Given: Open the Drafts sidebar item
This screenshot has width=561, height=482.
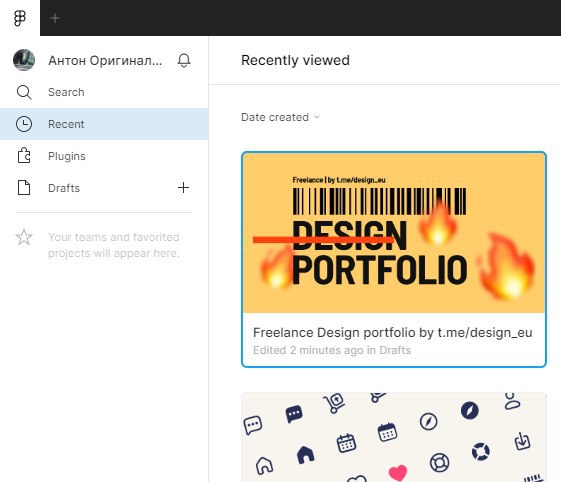Looking at the screenshot, I should 104,188.
